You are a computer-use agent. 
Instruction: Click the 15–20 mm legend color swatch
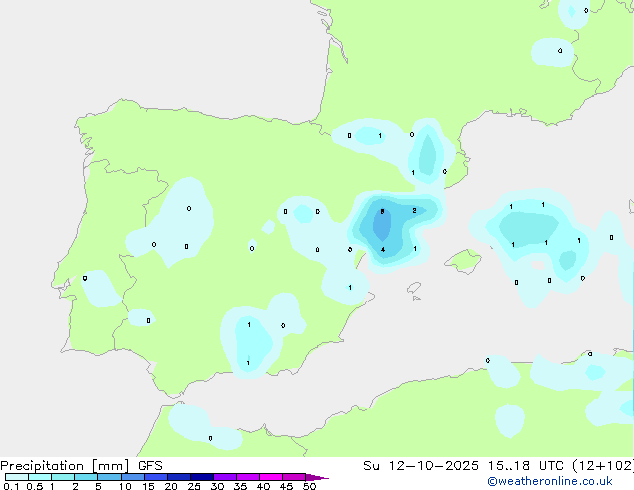(x=156, y=477)
